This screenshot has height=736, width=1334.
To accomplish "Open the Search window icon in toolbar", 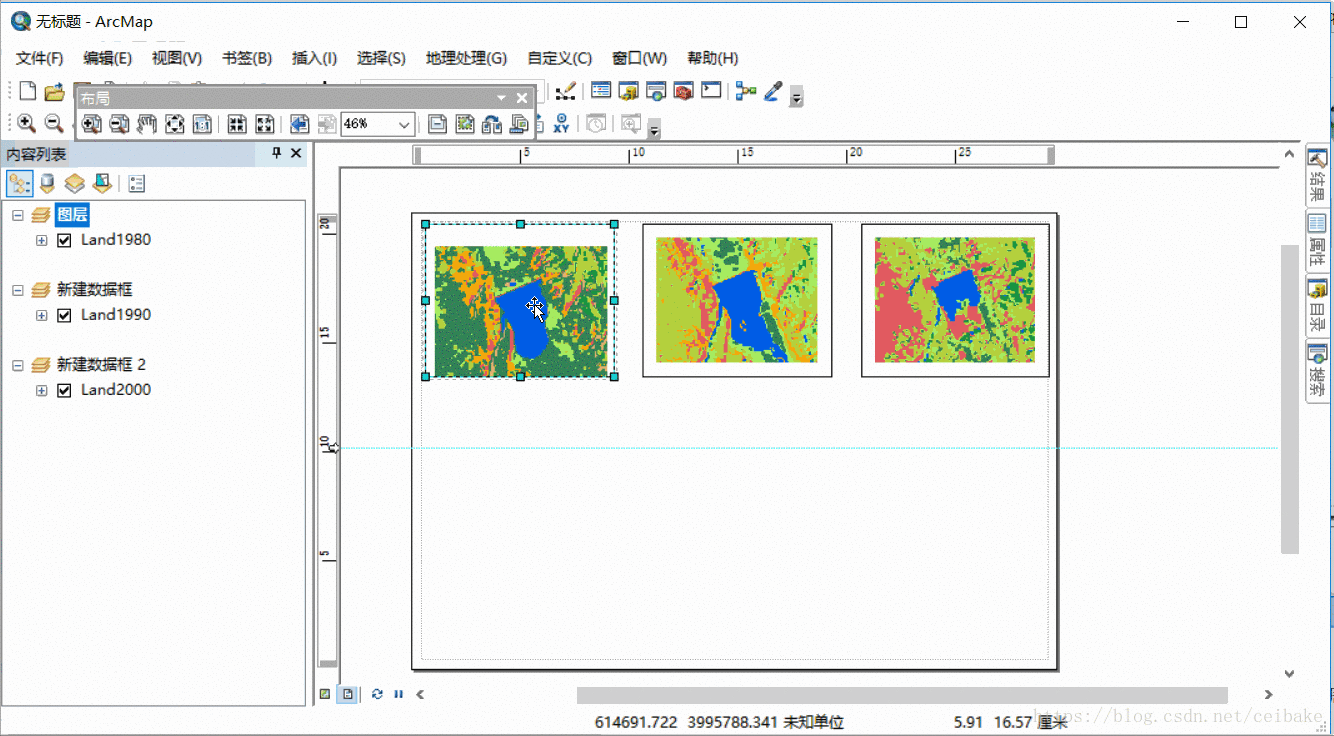I will coord(656,91).
